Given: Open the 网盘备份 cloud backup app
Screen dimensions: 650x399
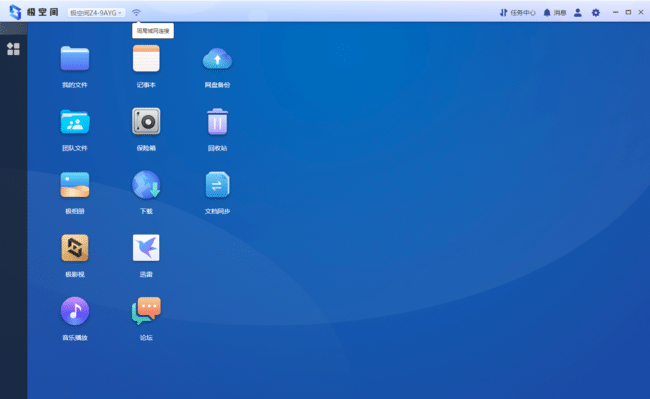Looking at the screenshot, I should [x=217, y=59].
